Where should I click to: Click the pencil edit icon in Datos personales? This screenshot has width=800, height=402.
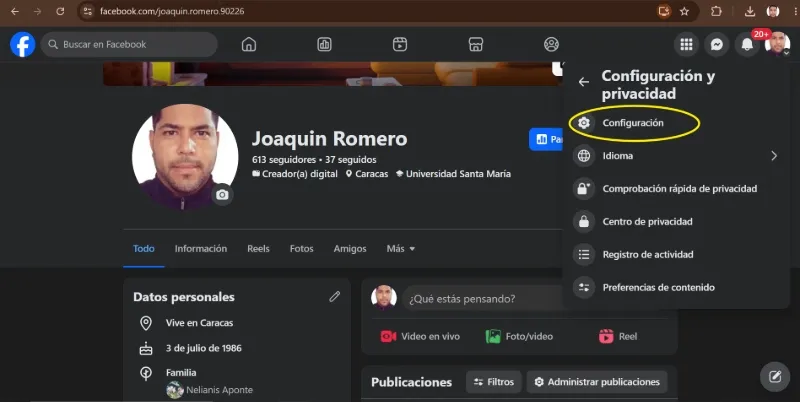(335, 296)
